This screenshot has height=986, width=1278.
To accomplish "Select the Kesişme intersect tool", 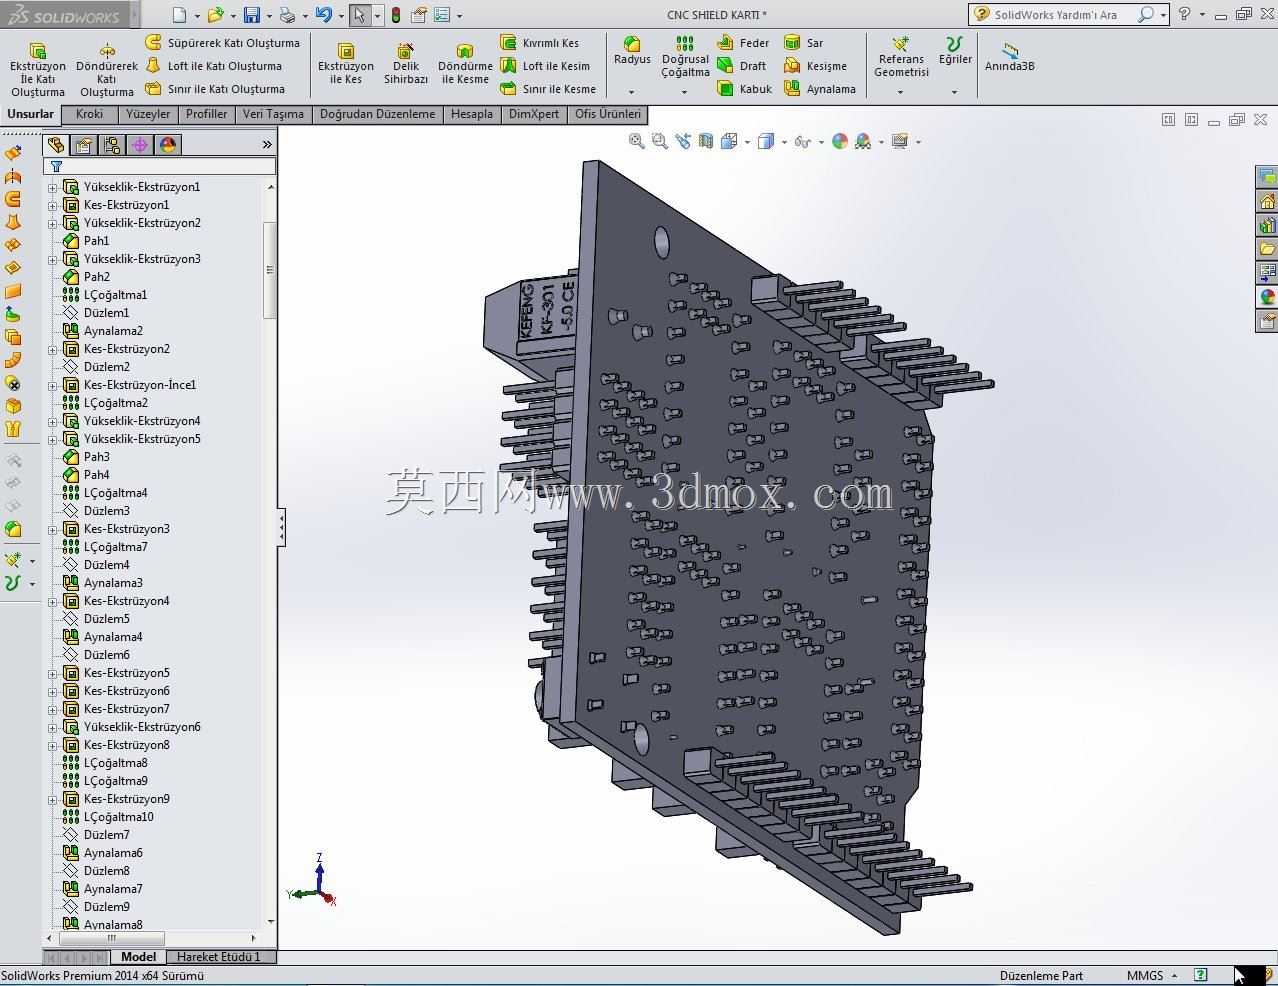I will (815, 66).
